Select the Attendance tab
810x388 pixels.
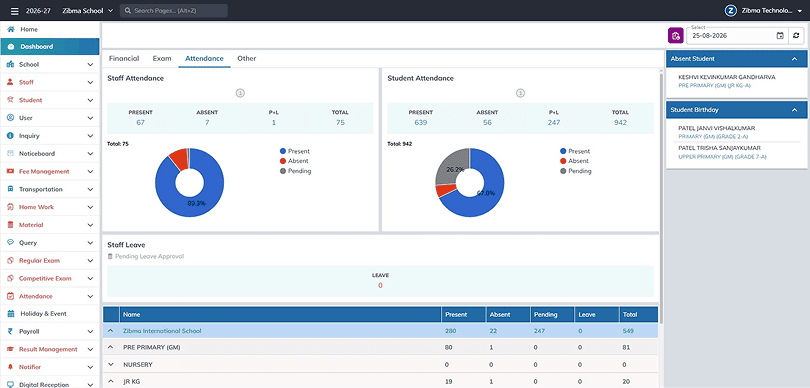pos(204,58)
